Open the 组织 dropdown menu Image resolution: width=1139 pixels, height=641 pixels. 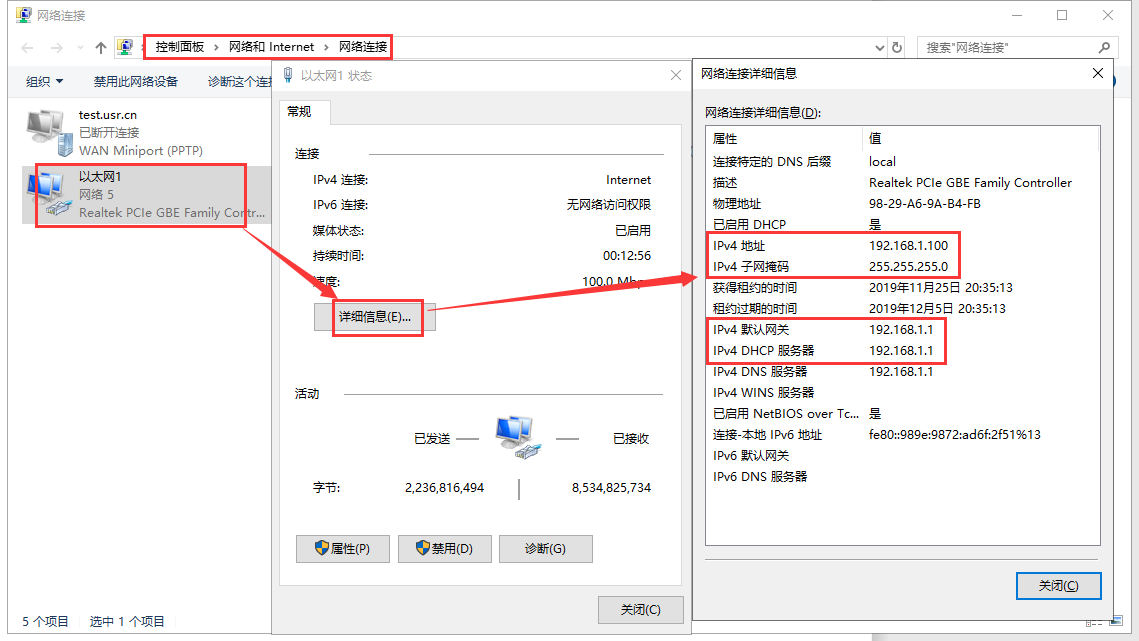[x=44, y=82]
